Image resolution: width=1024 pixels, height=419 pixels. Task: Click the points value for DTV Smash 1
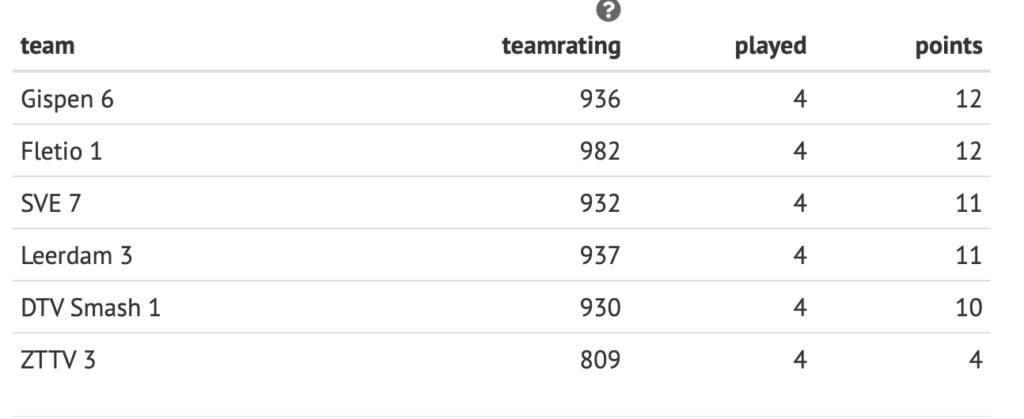(970, 307)
